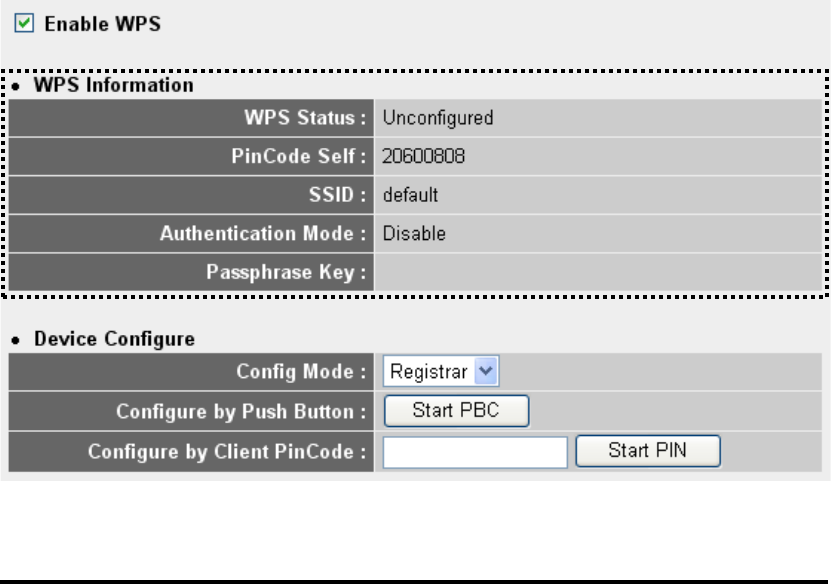This screenshot has height=584, width=831.
Task: Toggle the Enable WPS checkbox
Action: click(24, 23)
